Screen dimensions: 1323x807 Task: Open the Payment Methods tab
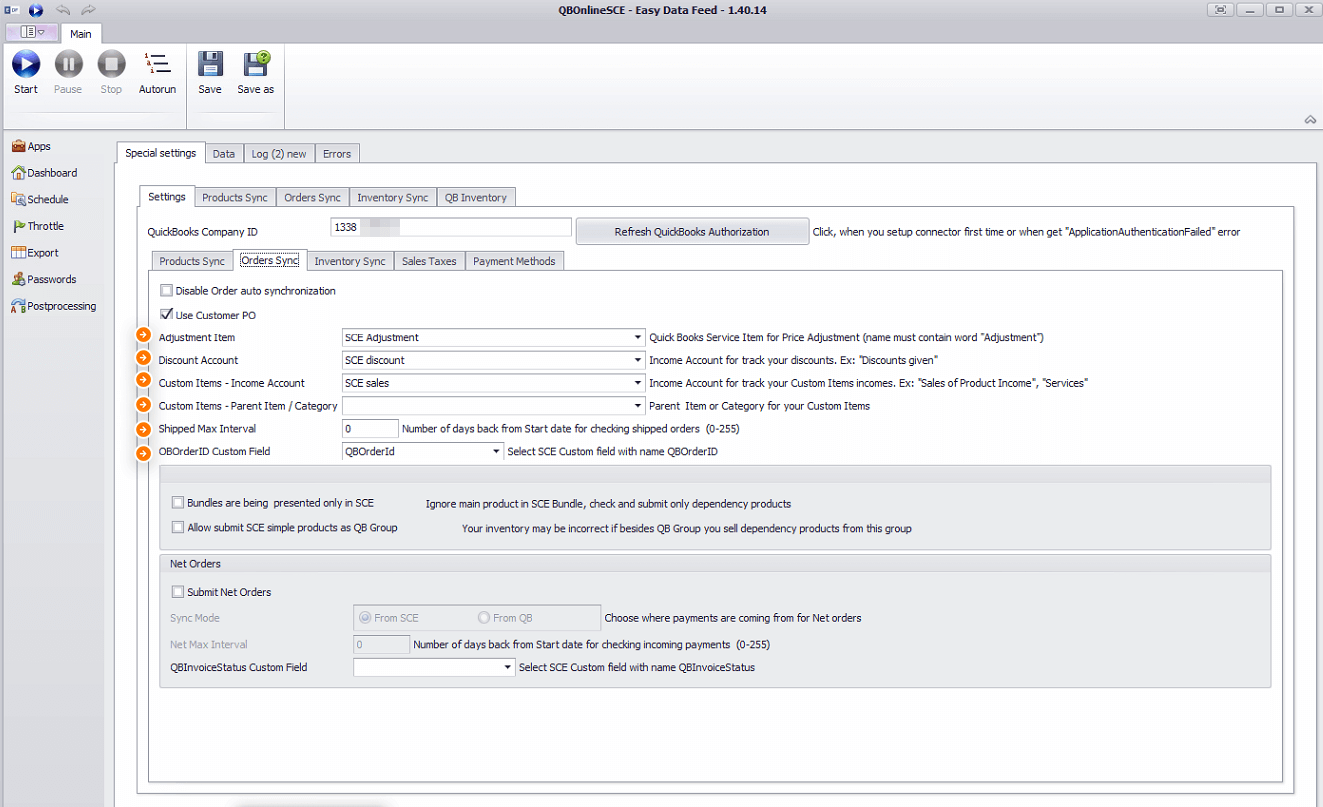(514, 261)
